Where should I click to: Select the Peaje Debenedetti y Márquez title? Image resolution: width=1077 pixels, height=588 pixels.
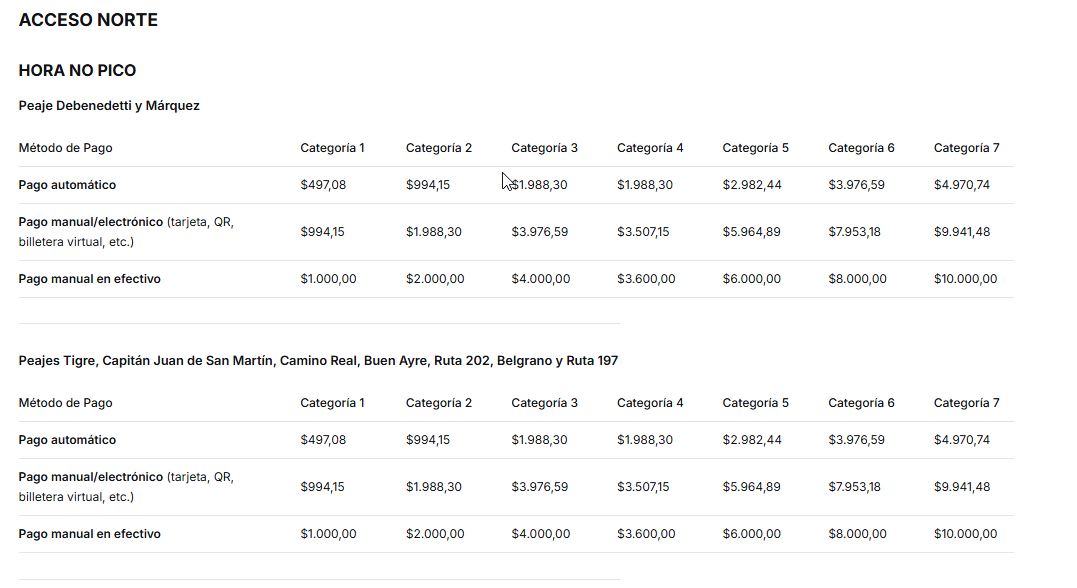coord(109,106)
